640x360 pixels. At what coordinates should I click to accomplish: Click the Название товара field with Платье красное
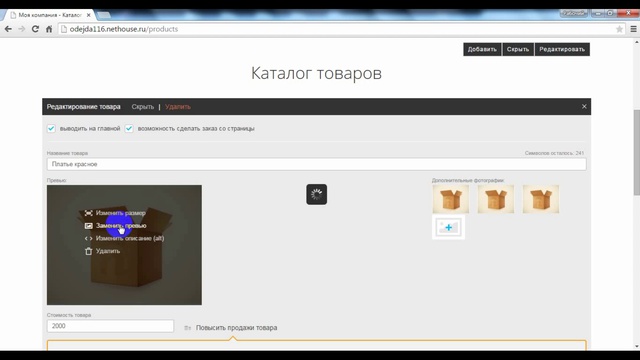click(316, 164)
